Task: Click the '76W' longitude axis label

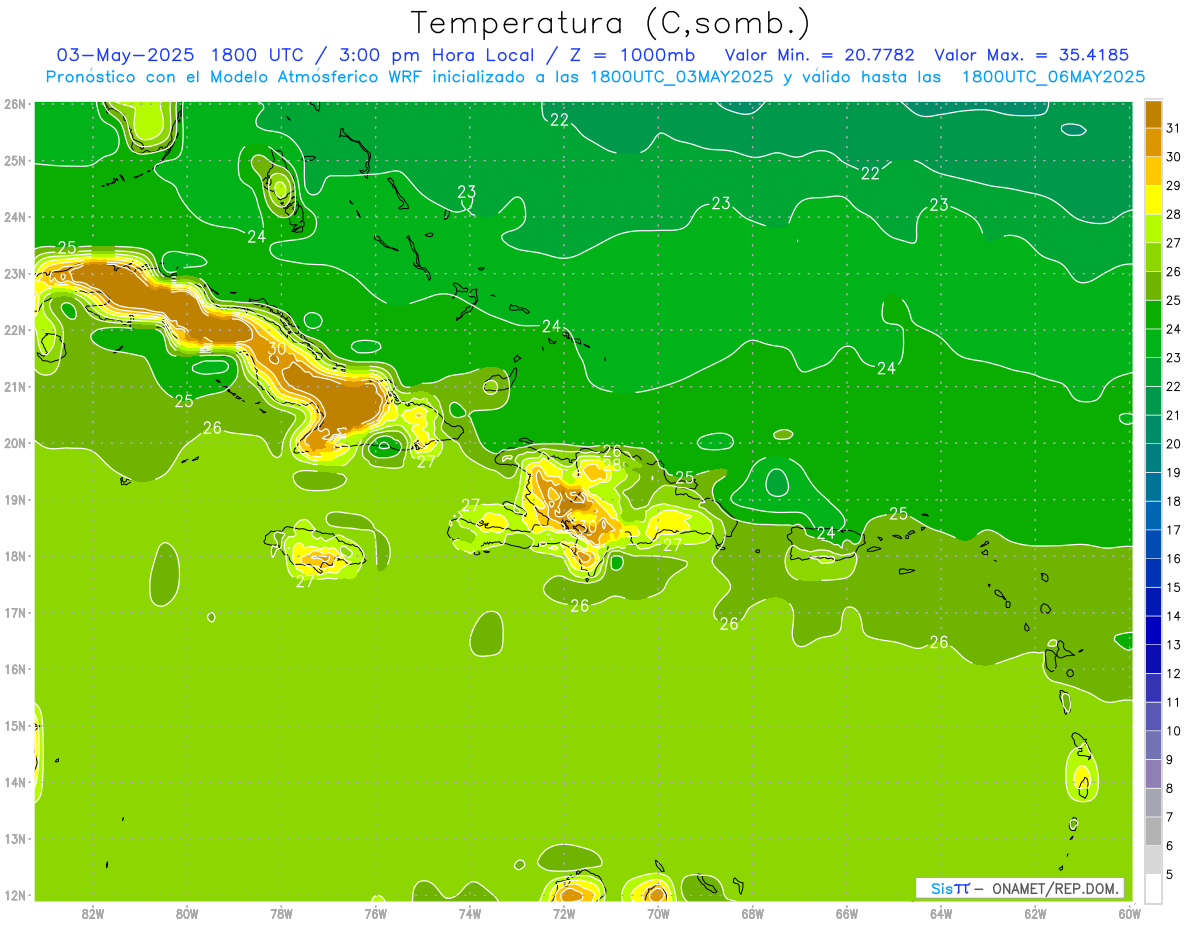Action: pyautogui.click(x=376, y=913)
